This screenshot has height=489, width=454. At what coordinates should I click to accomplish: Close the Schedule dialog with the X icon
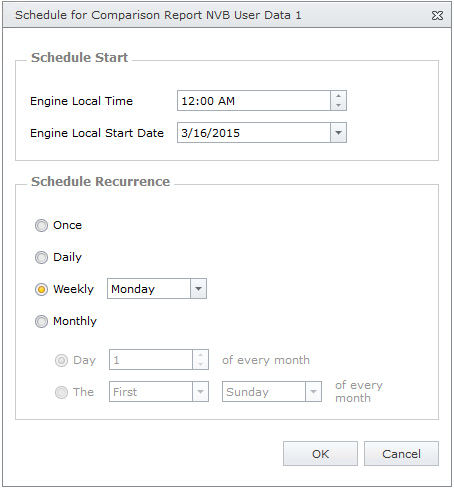coord(437,15)
